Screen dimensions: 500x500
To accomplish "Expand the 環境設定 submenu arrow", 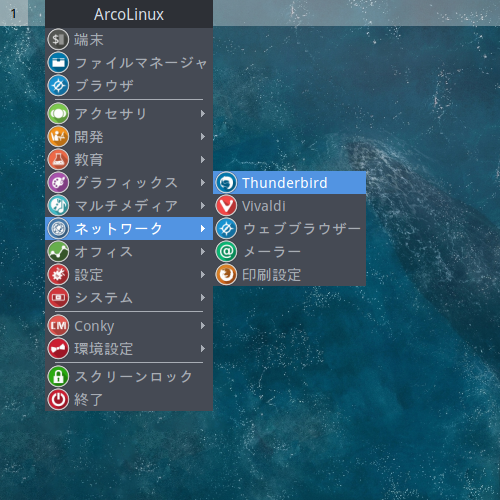I will coord(203,349).
